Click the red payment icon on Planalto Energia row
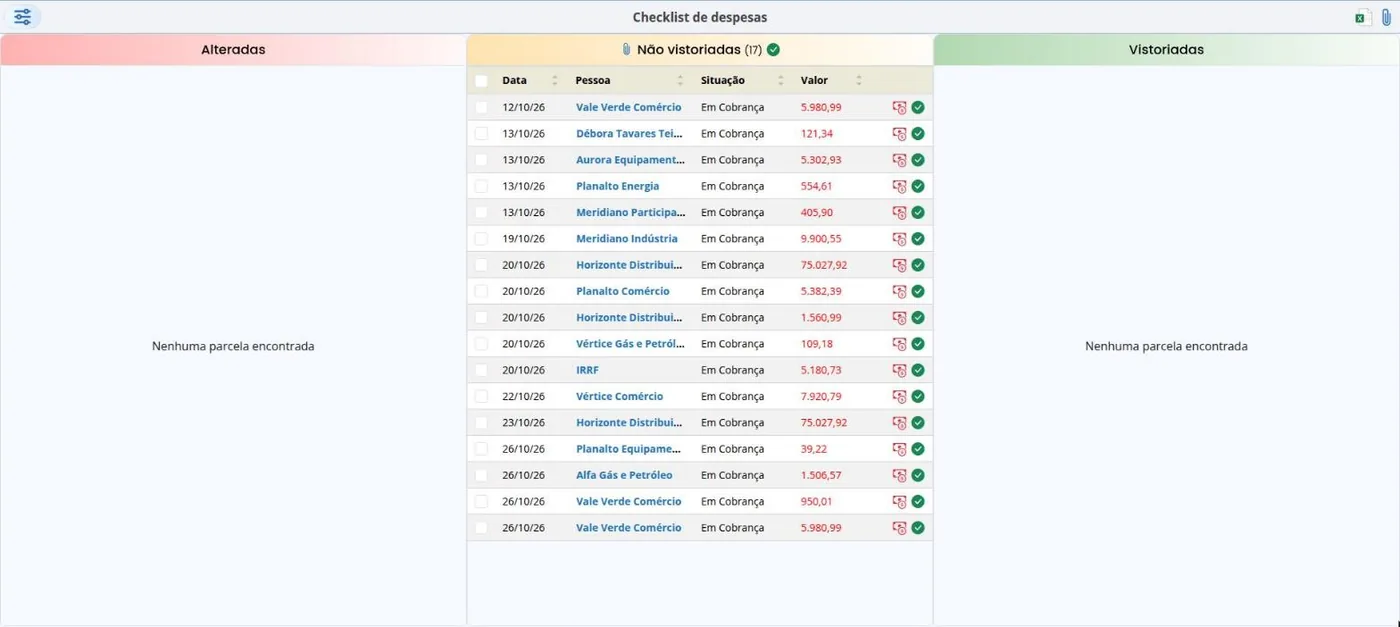Image resolution: width=1400 pixels, height=627 pixels. (899, 186)
